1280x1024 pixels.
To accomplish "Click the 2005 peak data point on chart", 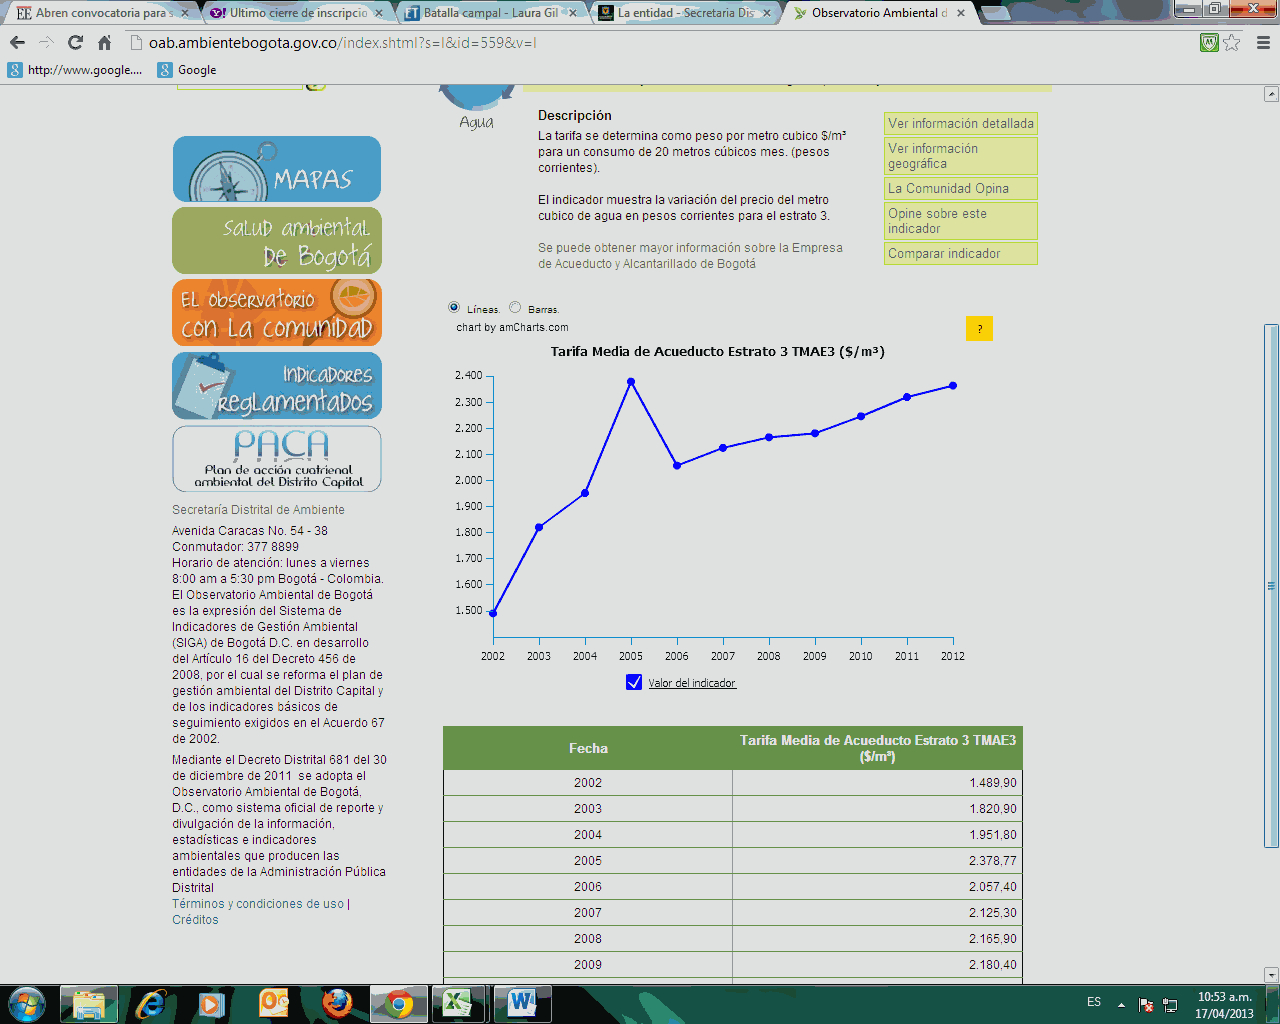I will tap(631, 382).
